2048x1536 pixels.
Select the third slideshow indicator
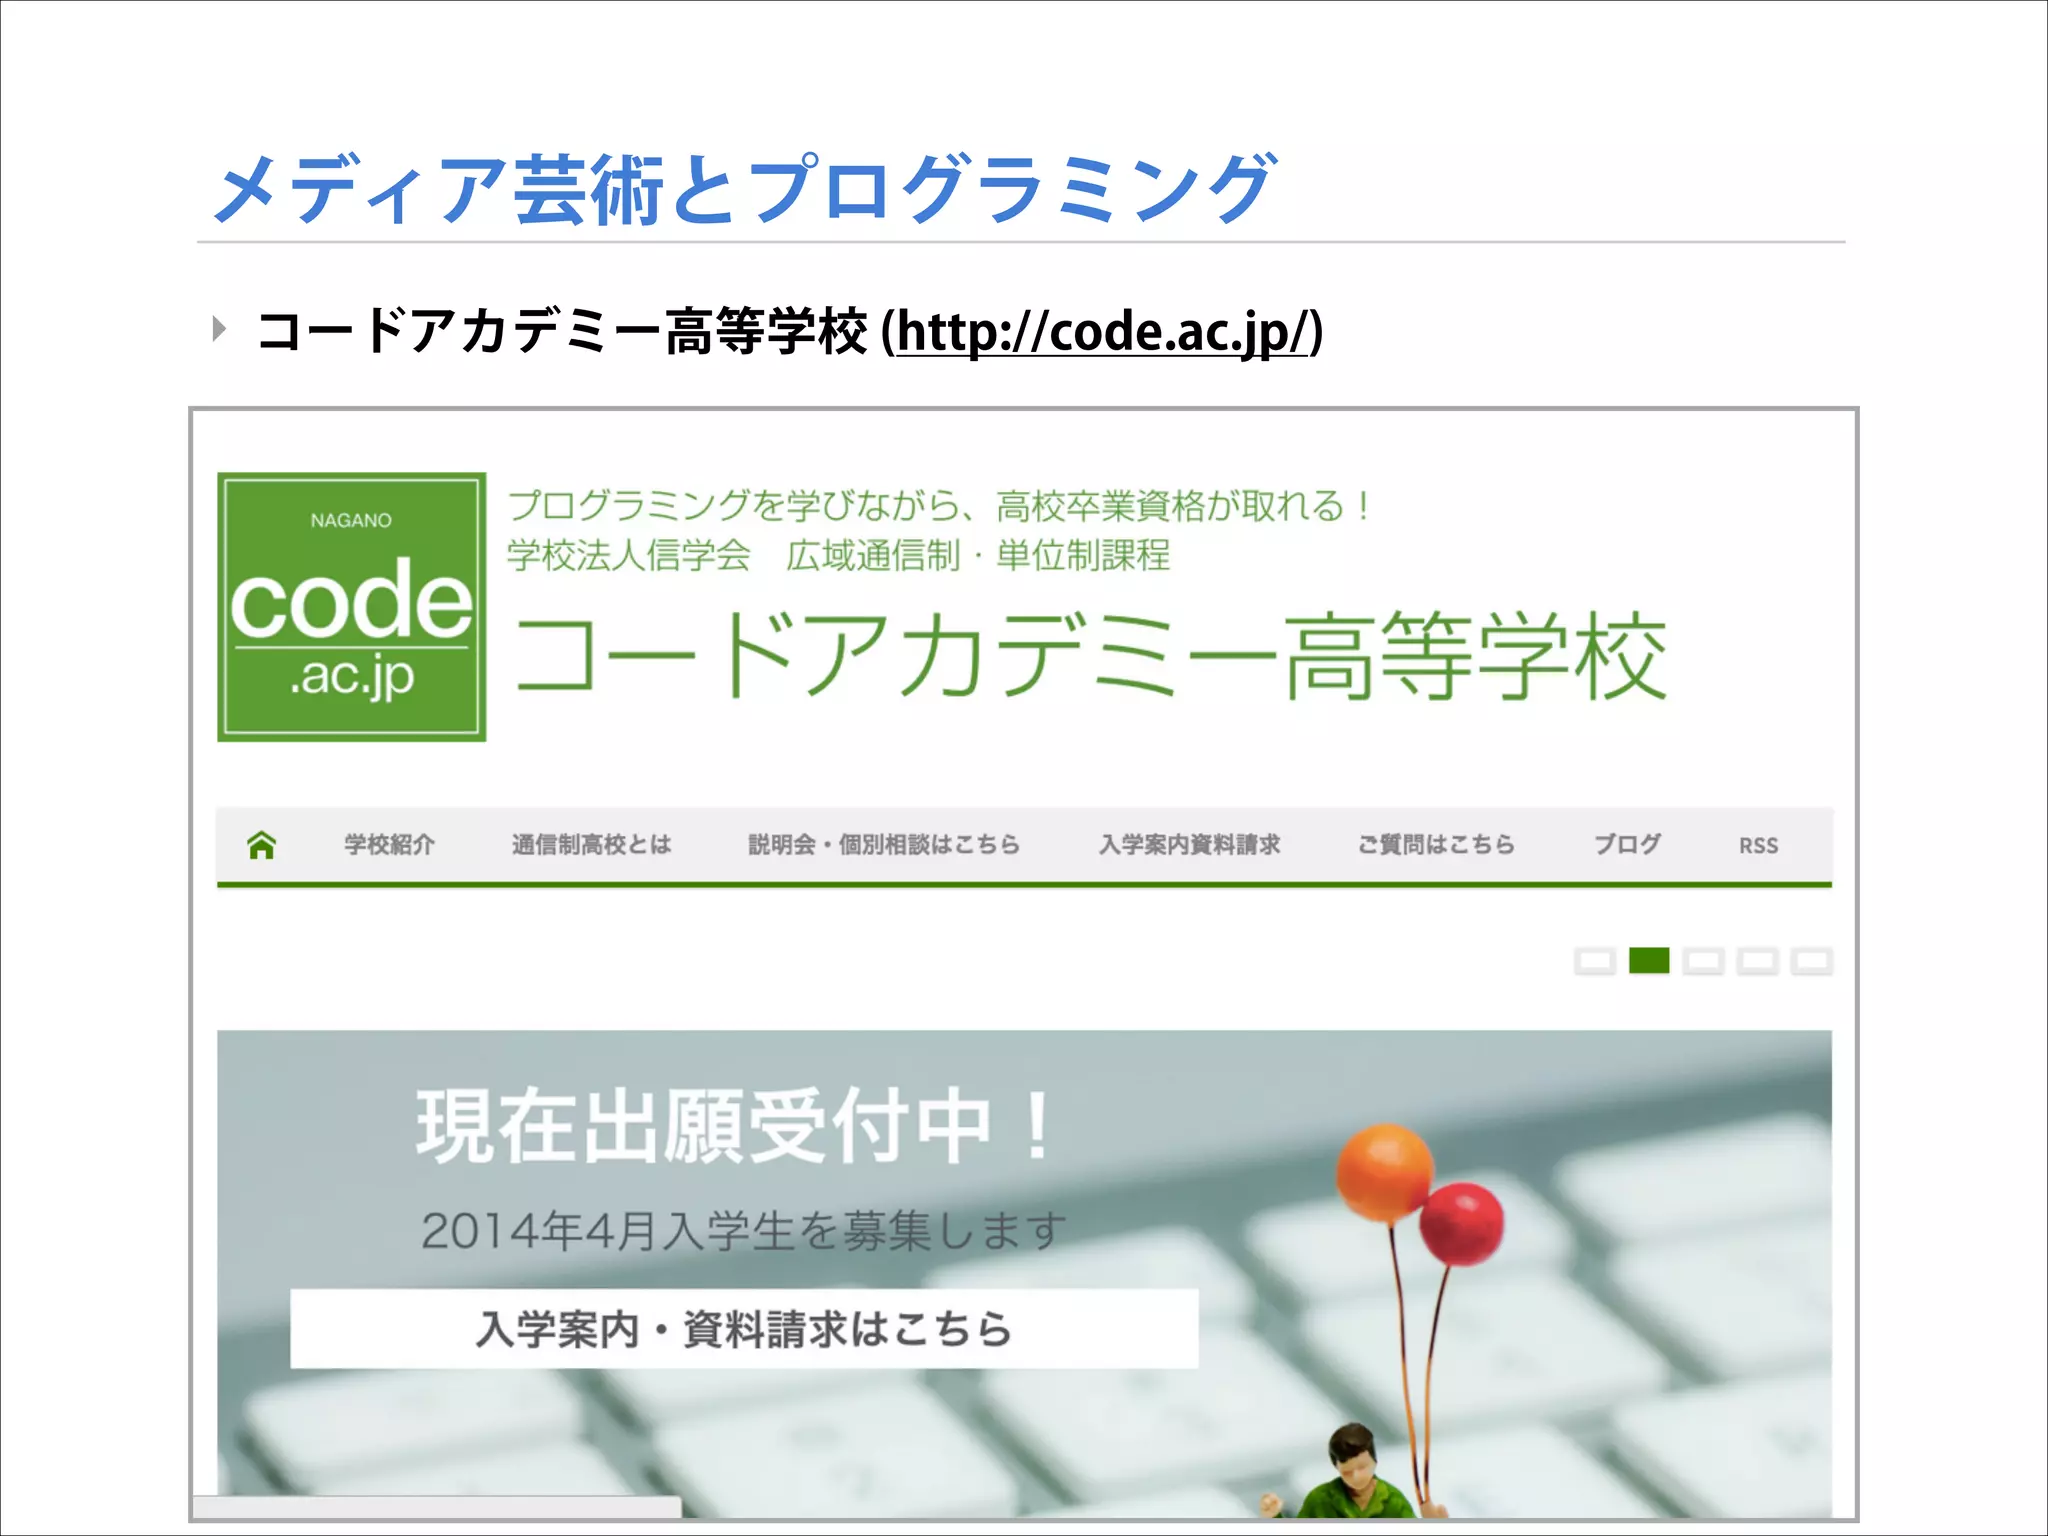[x=1703, y=961]
